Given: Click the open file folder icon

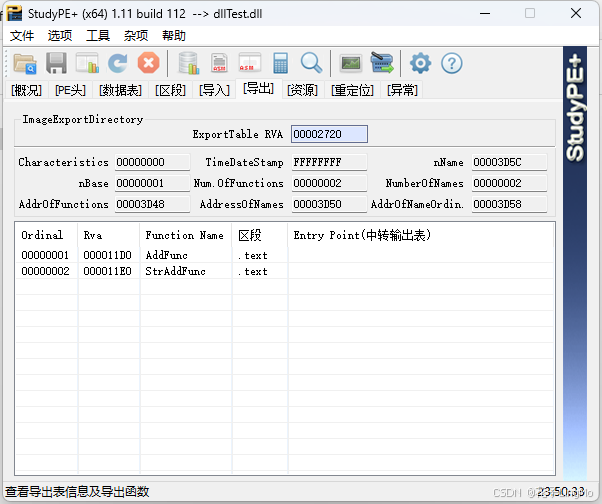Looking at the screenshot, I should click(x=25, y=63).
